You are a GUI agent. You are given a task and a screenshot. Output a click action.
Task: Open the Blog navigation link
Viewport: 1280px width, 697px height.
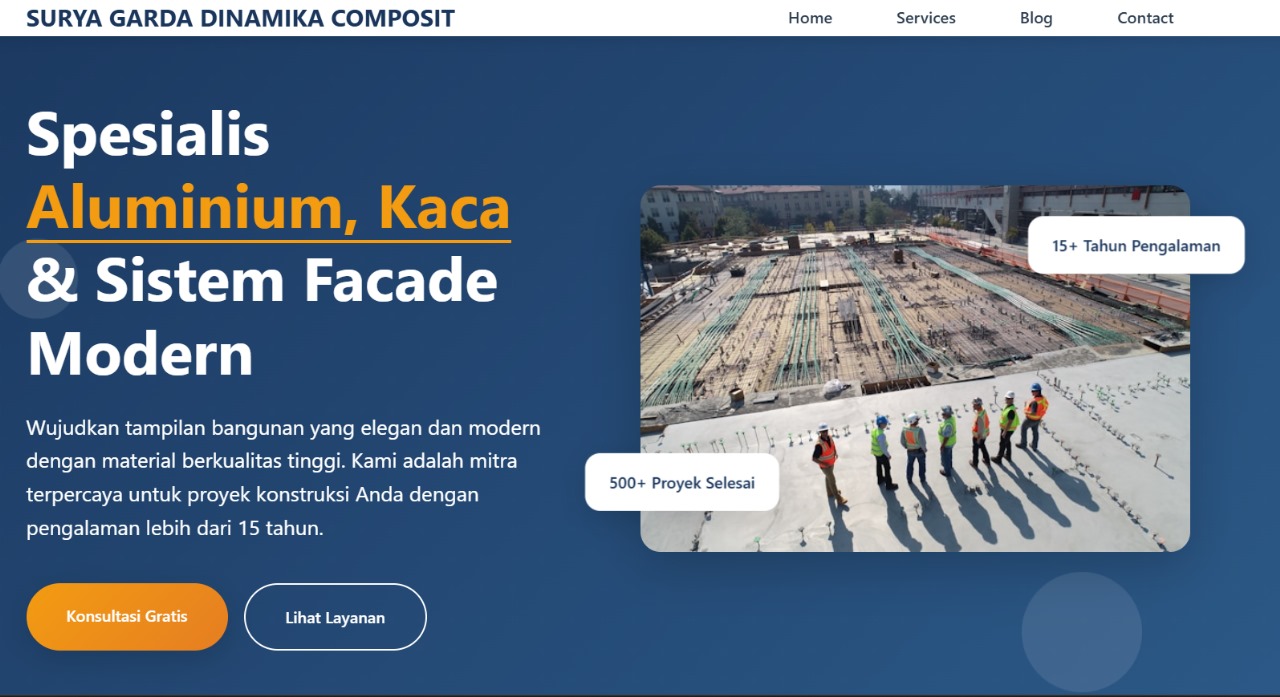tap(1036, 18)
